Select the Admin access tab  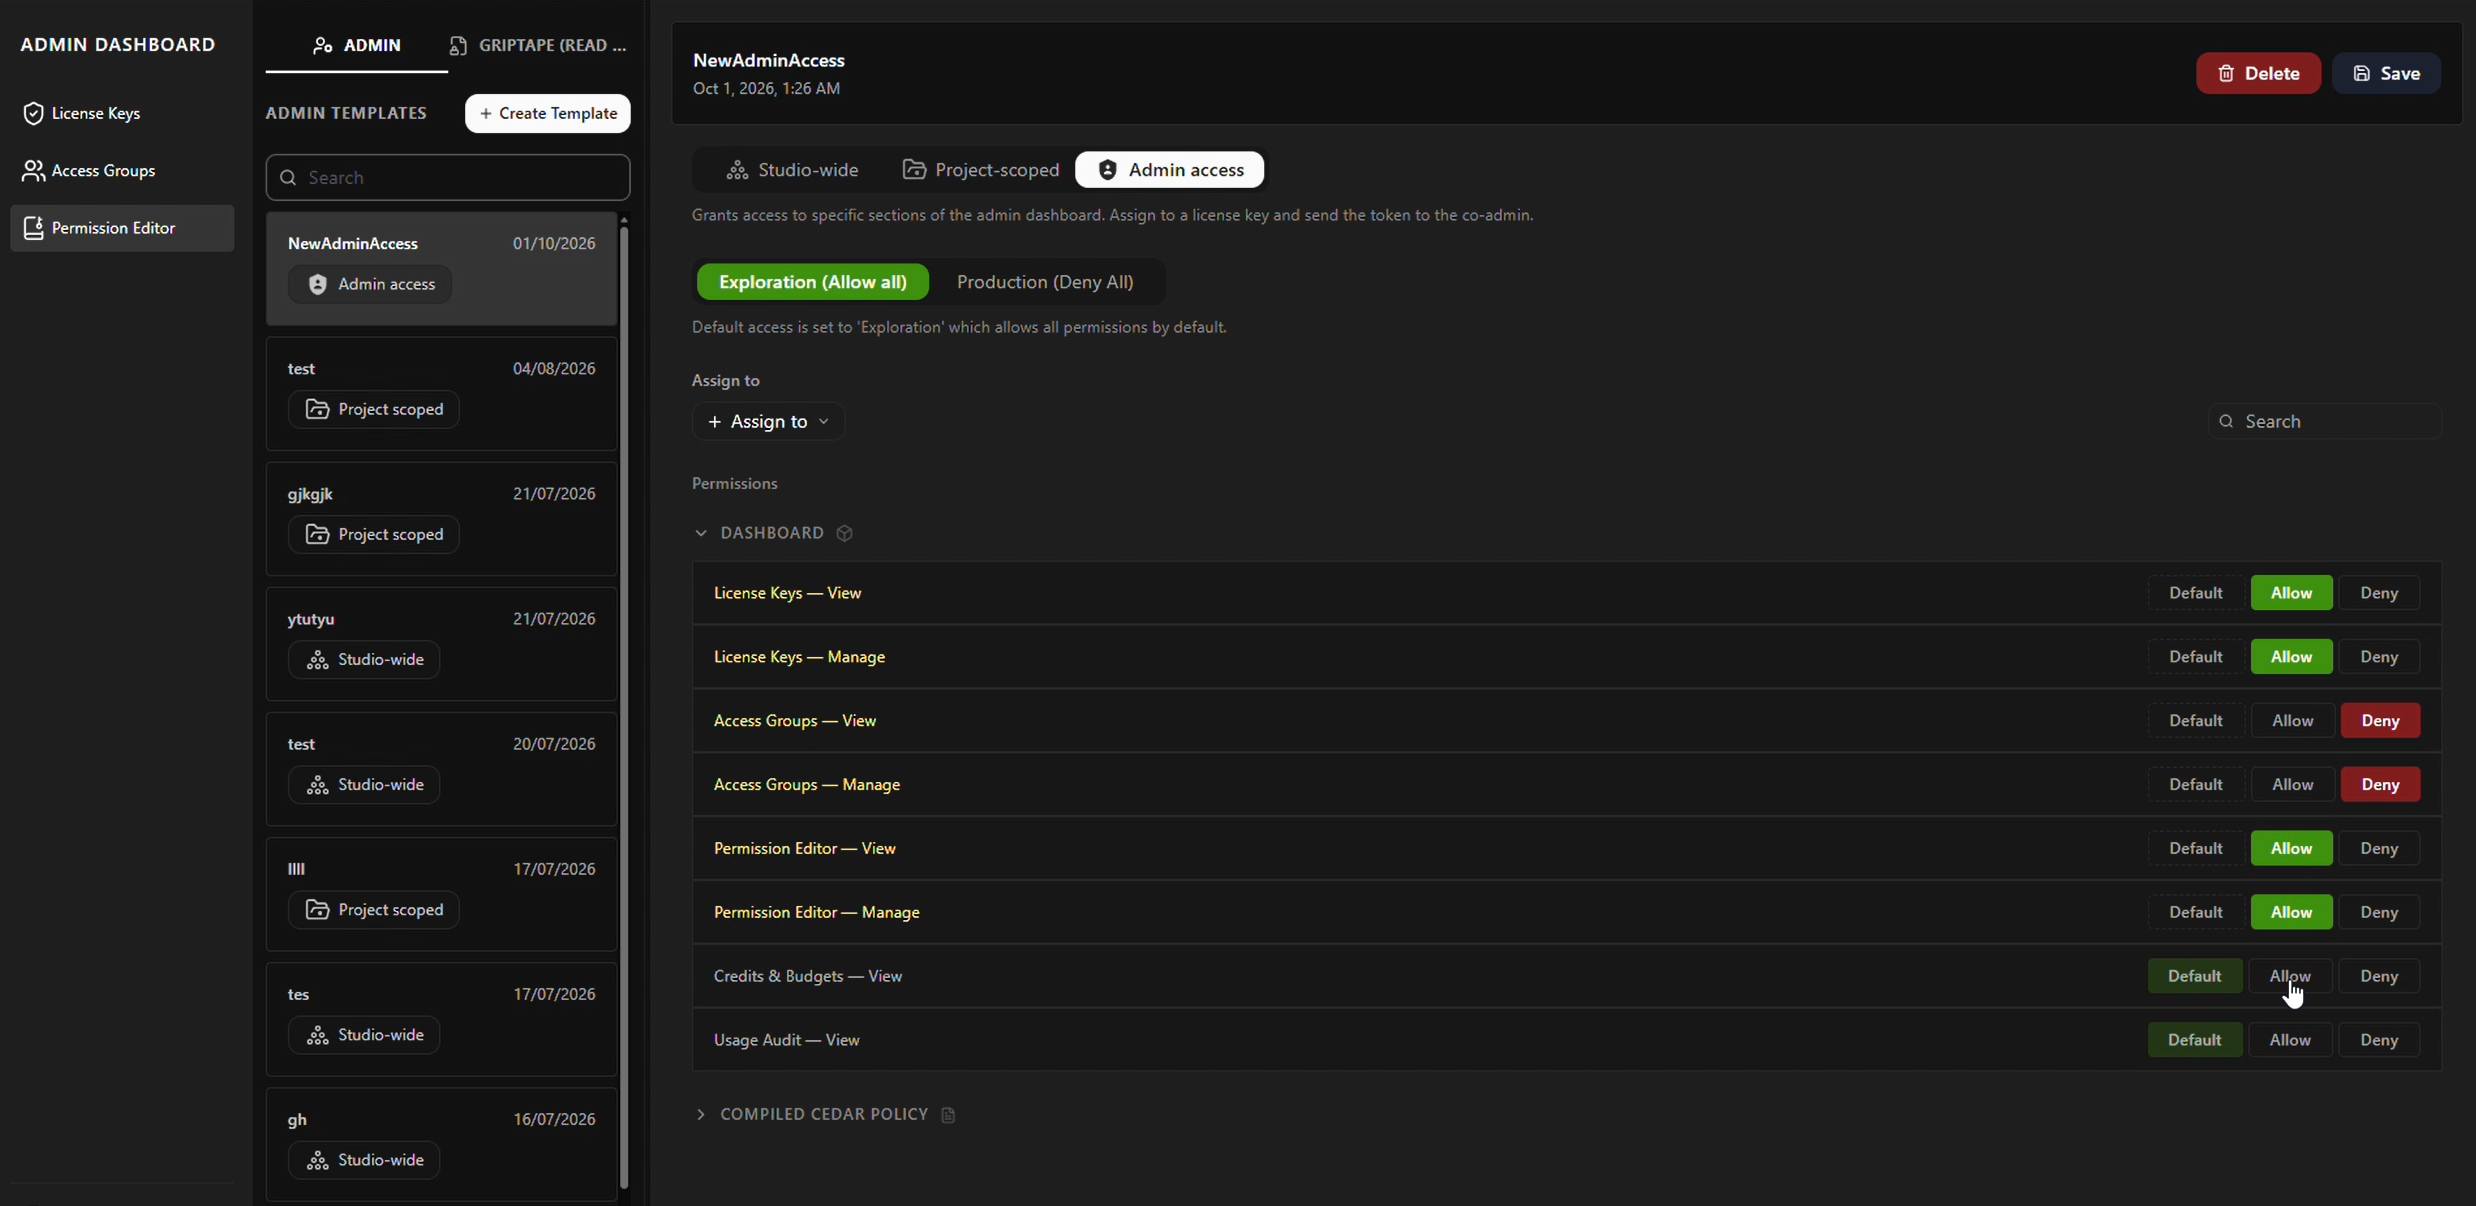pyautogui.click(x=1170, y=170)
